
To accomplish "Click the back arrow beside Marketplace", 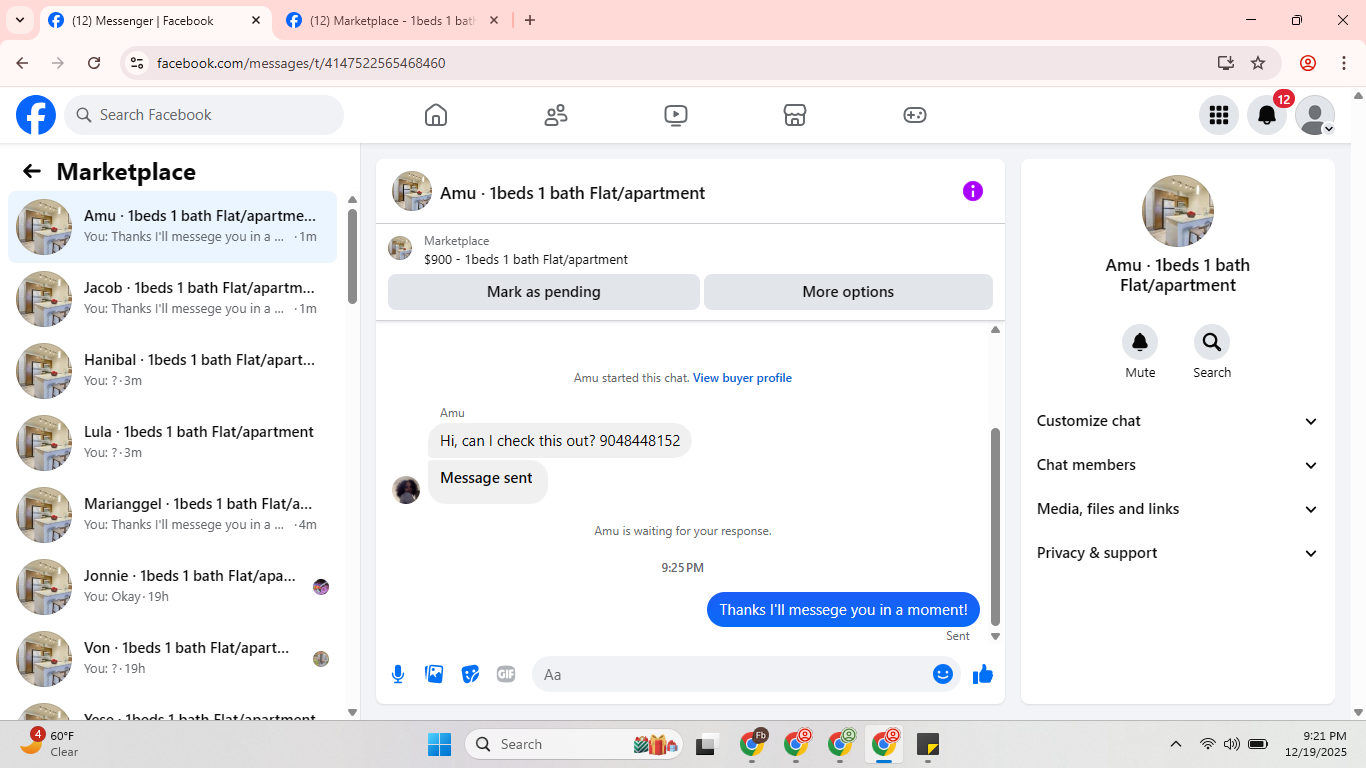I will 32,171.
